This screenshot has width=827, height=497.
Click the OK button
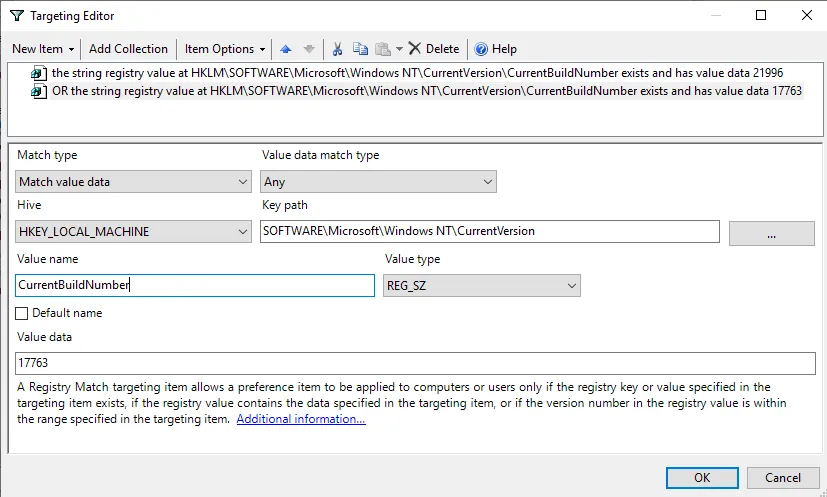(702, 477)
